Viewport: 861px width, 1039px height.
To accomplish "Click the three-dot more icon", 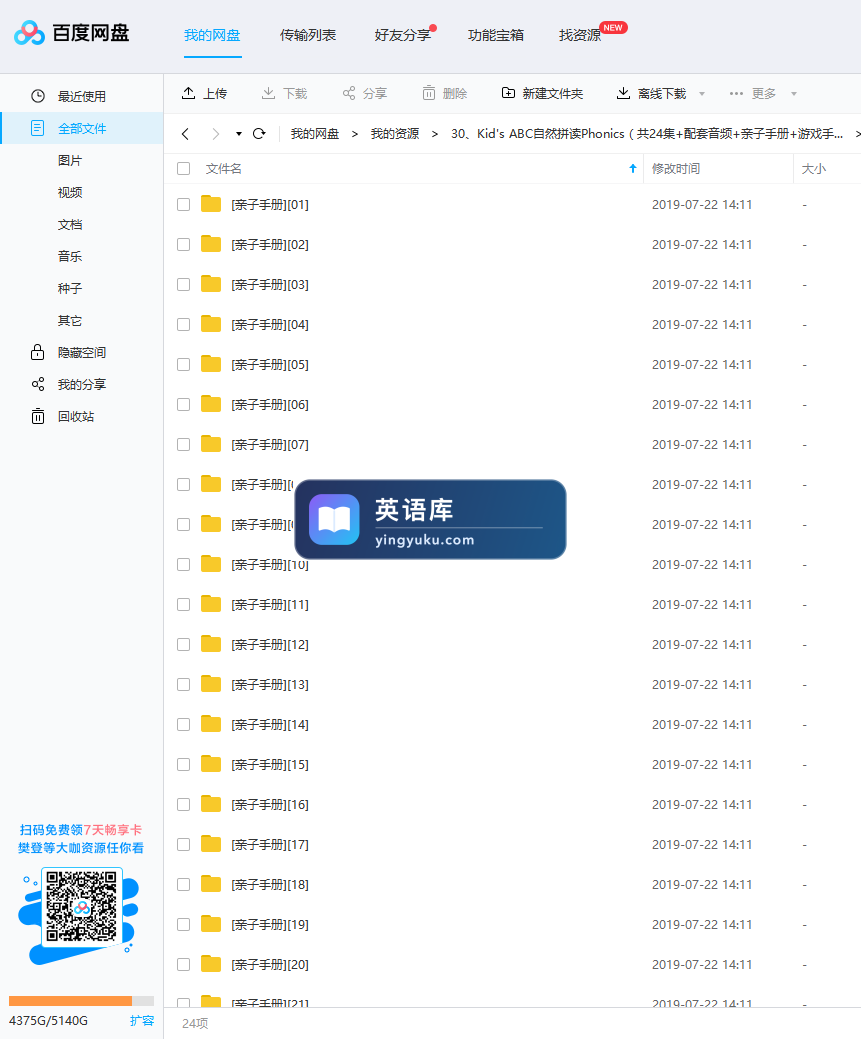I will click(x=736, y=93).
